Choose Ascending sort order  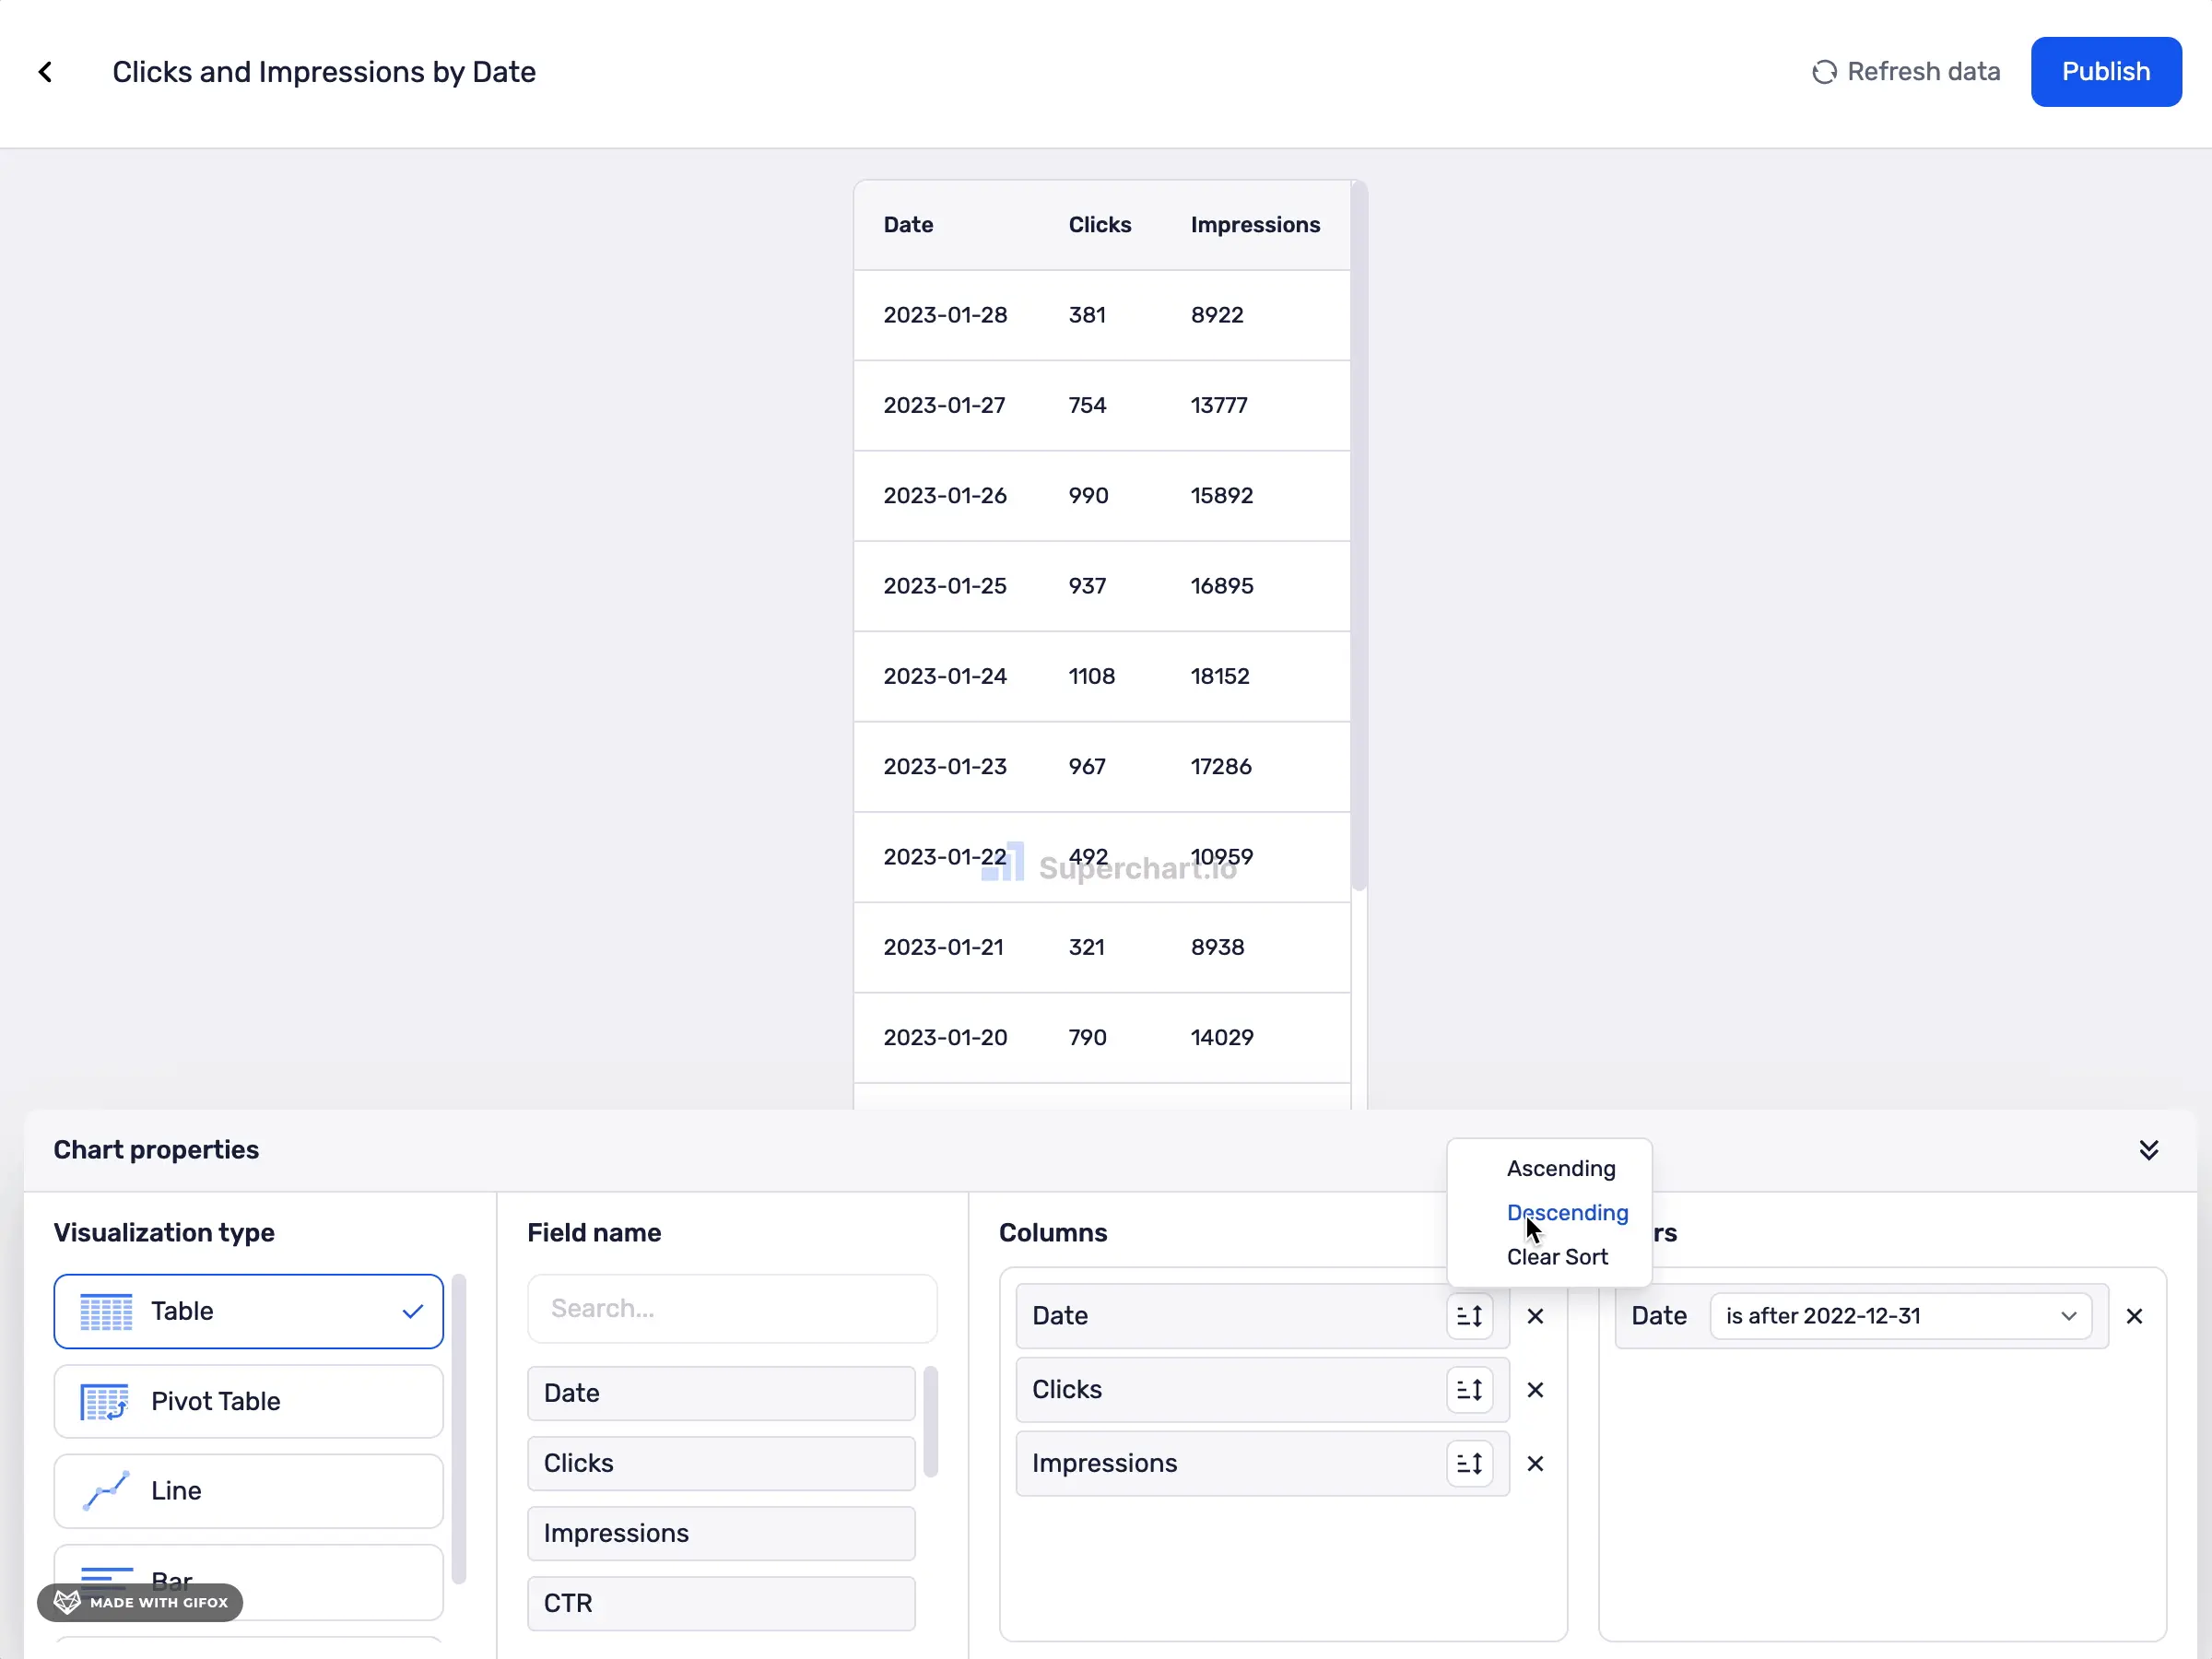[x=1561, y=1169]
